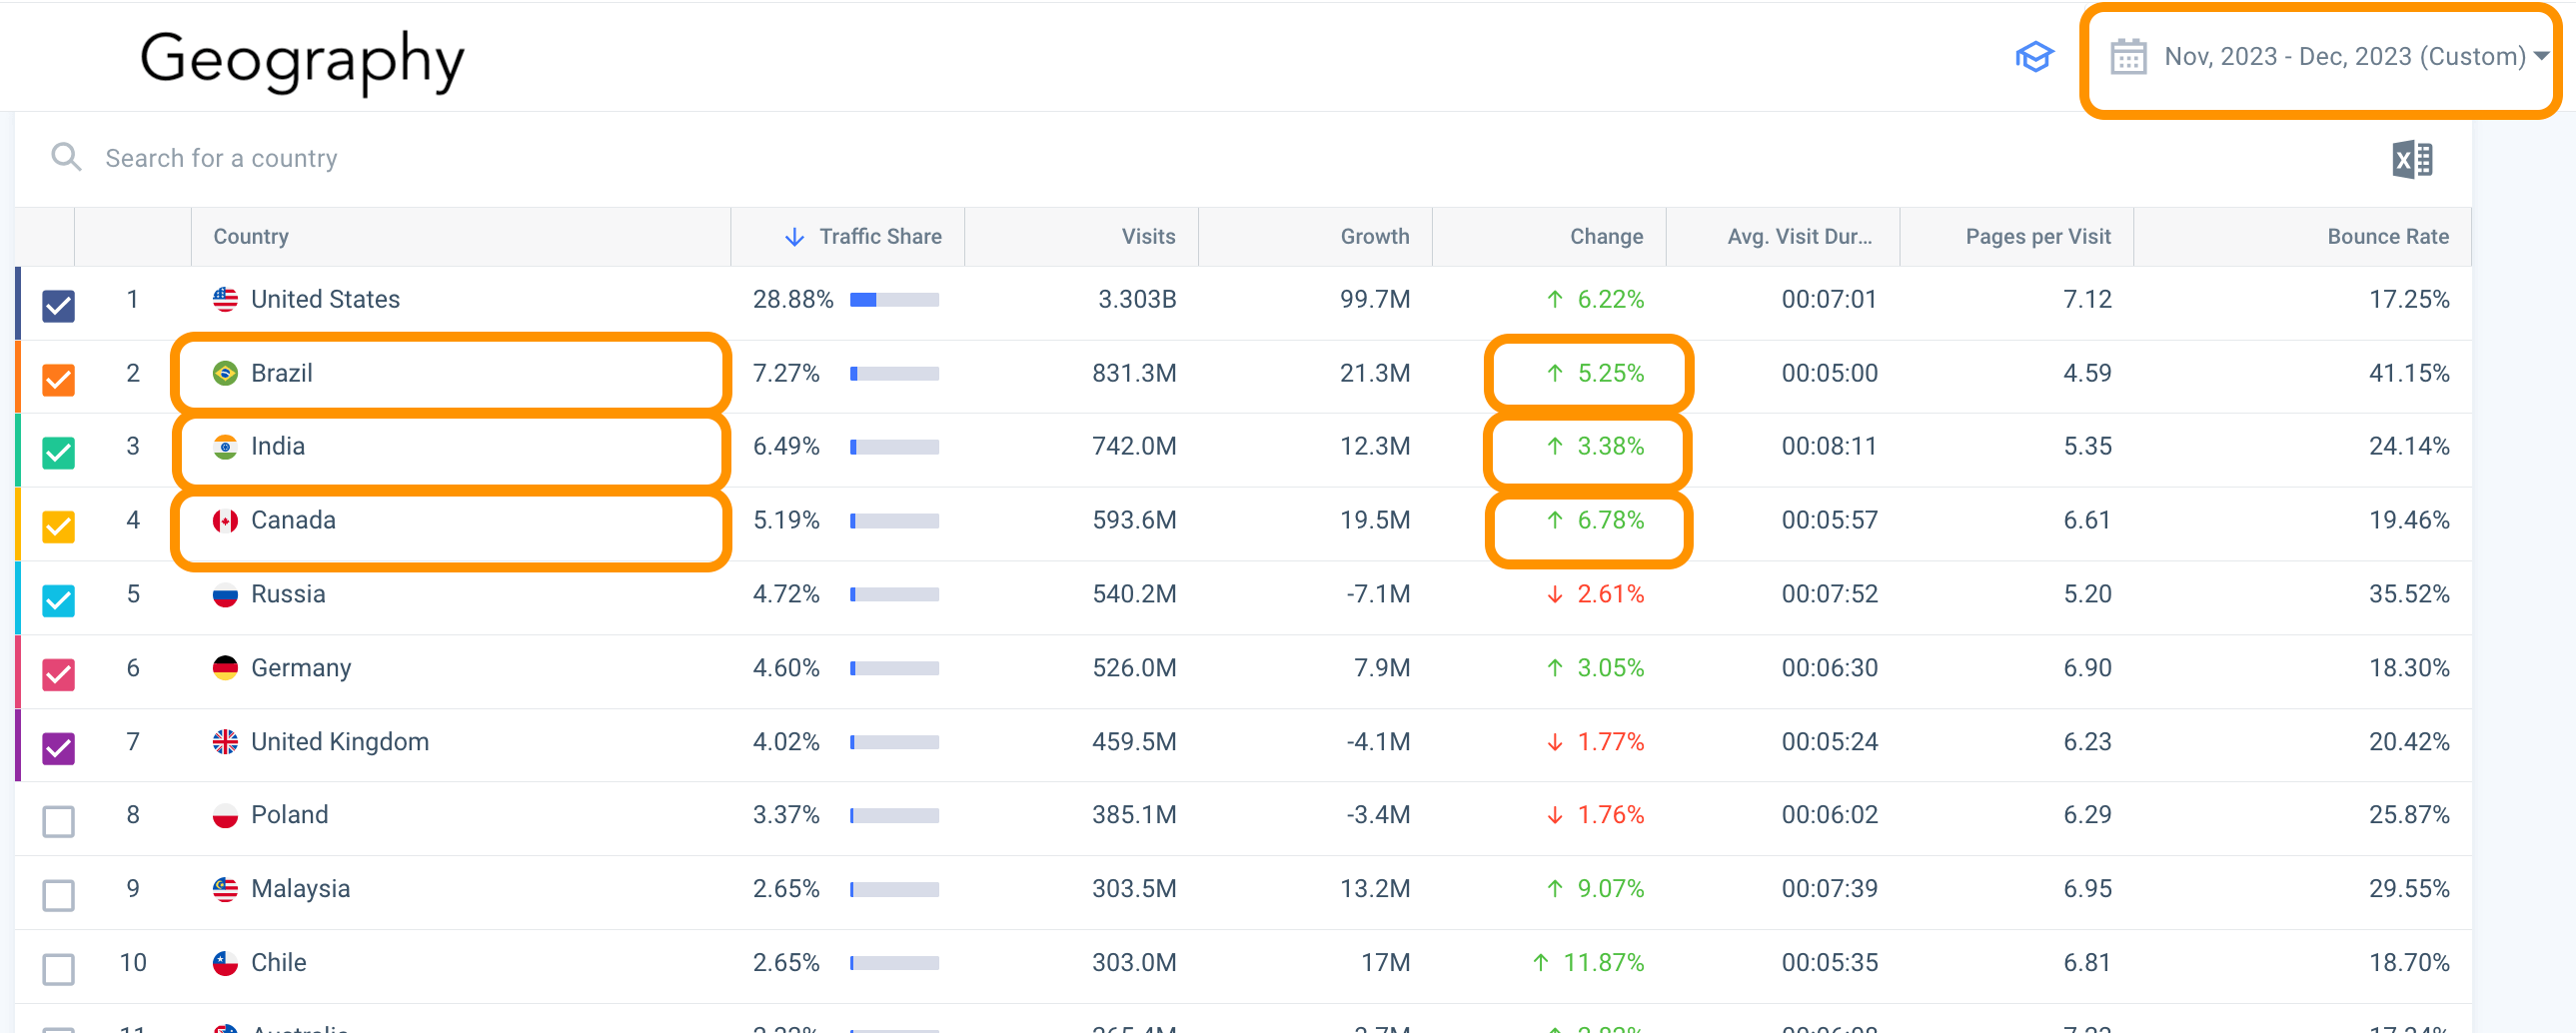Click the sort arrow next to Traffic Share

(x=793, y=237)
